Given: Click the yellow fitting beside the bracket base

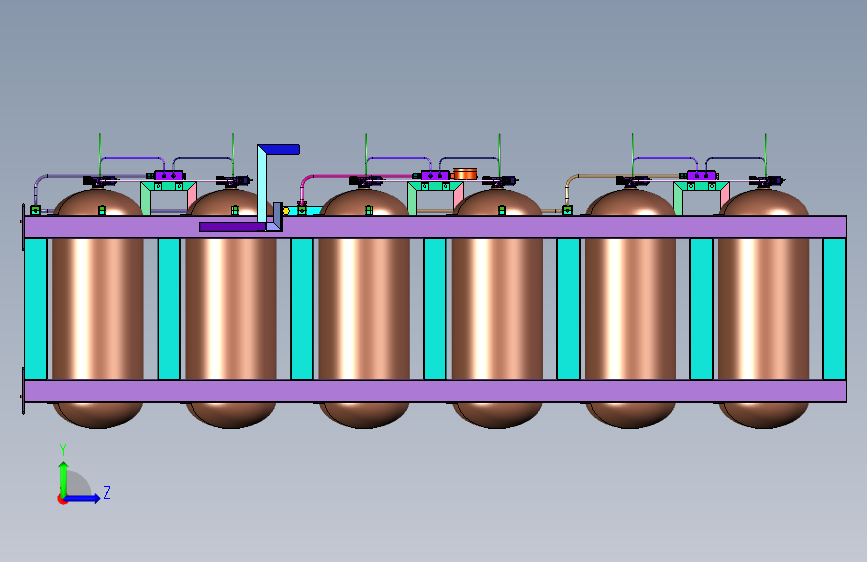Looking at the screenshot, I should [286, 211].
